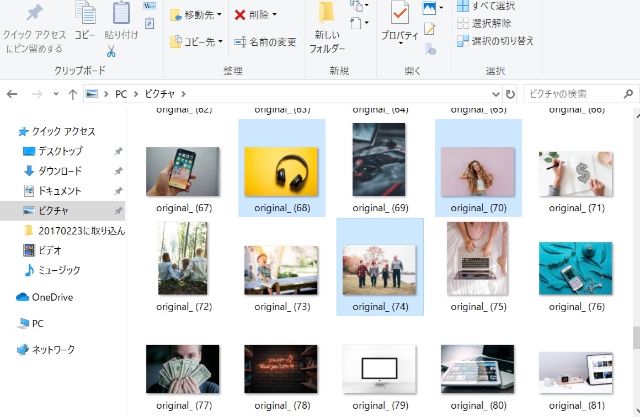640x417 pixels.
Task: Click the search magnifier icon
Action: 629,94
